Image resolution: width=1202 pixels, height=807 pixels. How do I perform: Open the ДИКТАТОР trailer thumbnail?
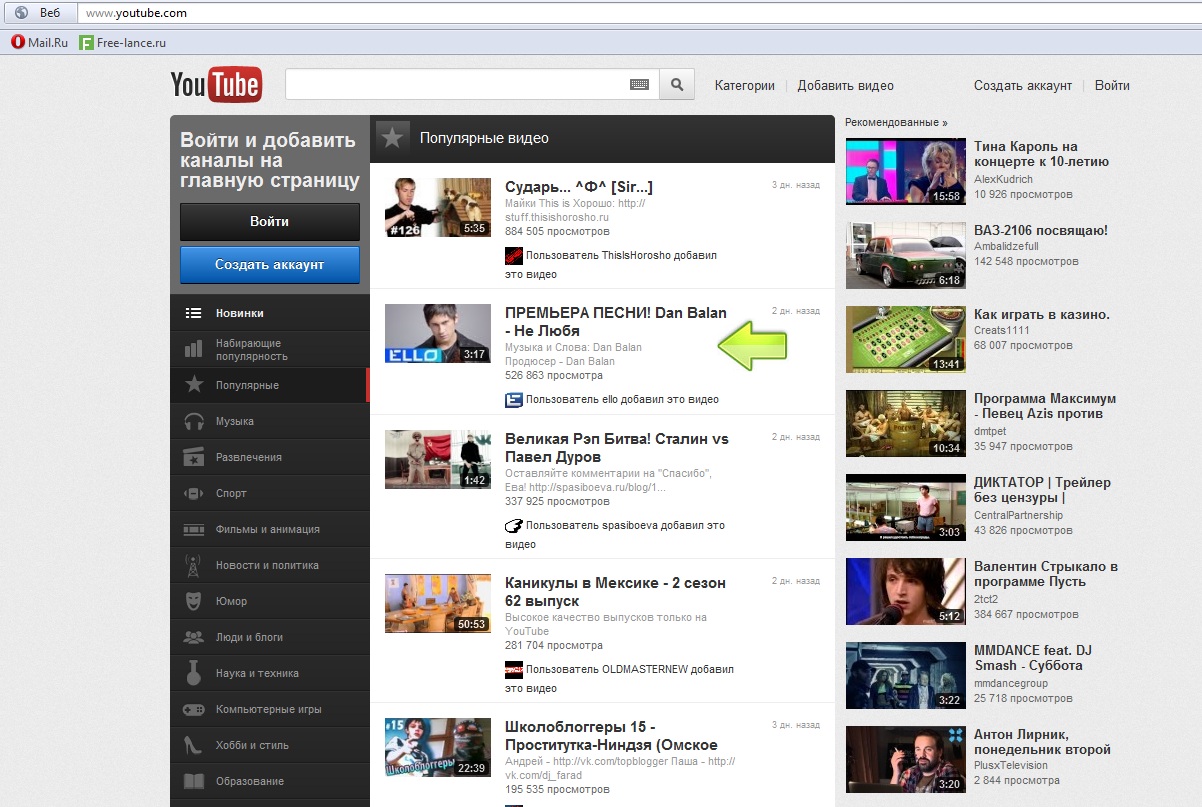tap(906, 507)
